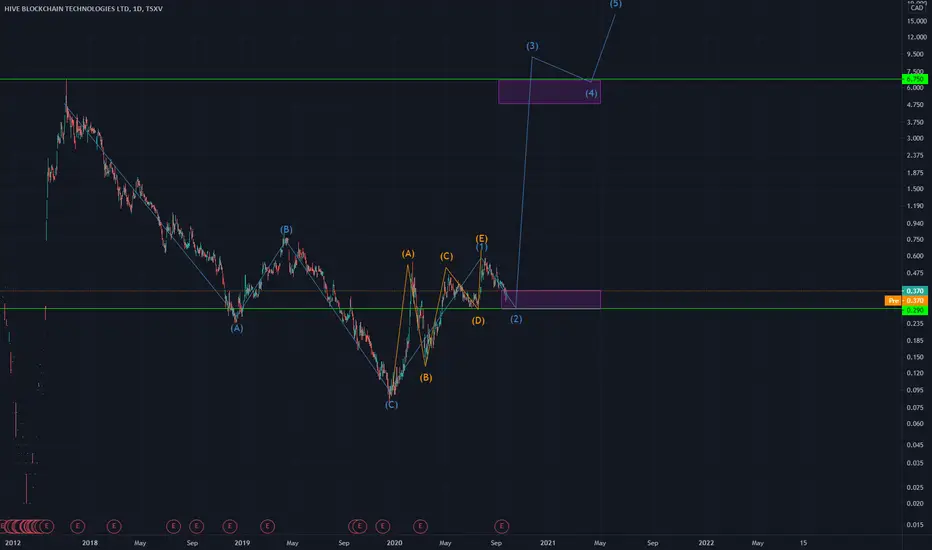This screenshot has height=550, width=932.
Task: Click the 12.000 price axis label
Action: pos(917,37)
